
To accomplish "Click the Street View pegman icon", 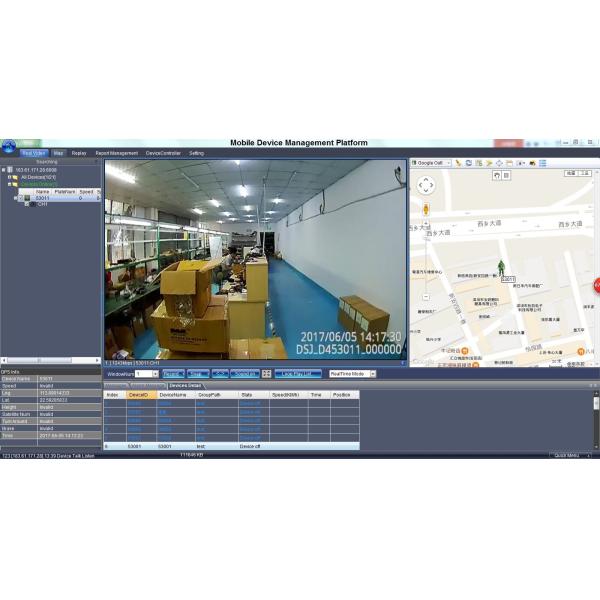I will tap(426, 209).
